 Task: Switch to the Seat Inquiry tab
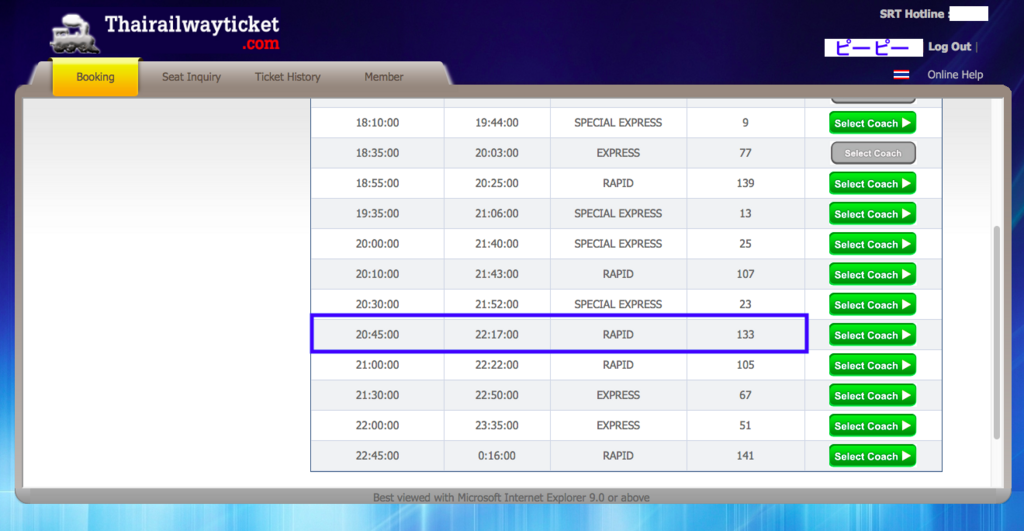191,77
